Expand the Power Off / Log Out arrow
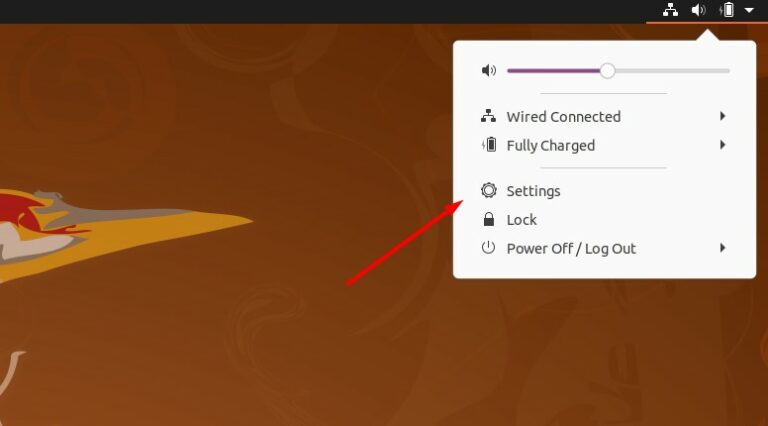The height and width of the screenshot is (426, 768). 722,248
